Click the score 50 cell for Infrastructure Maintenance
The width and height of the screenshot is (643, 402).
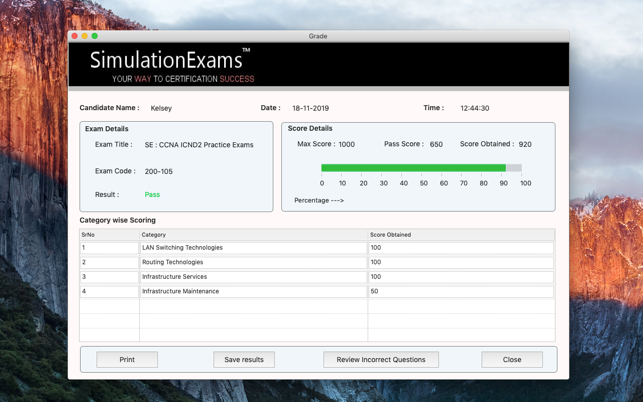point(461,291)
